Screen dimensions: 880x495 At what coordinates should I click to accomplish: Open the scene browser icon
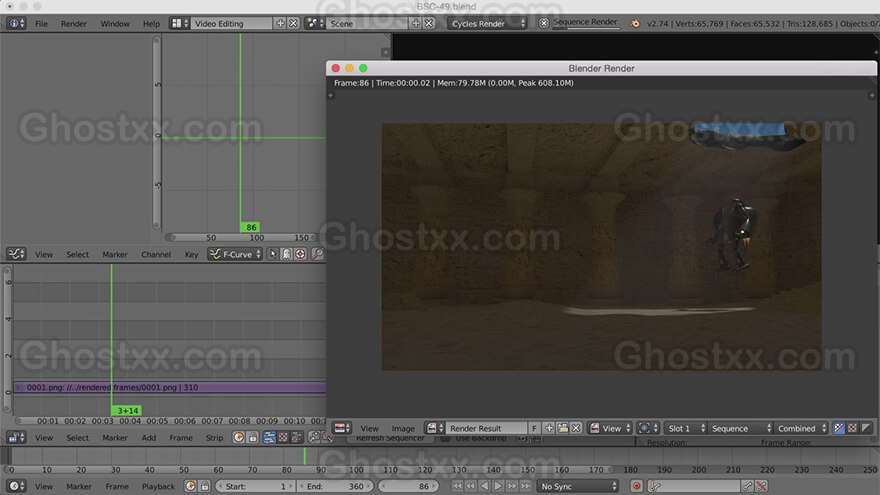(315, 24)
